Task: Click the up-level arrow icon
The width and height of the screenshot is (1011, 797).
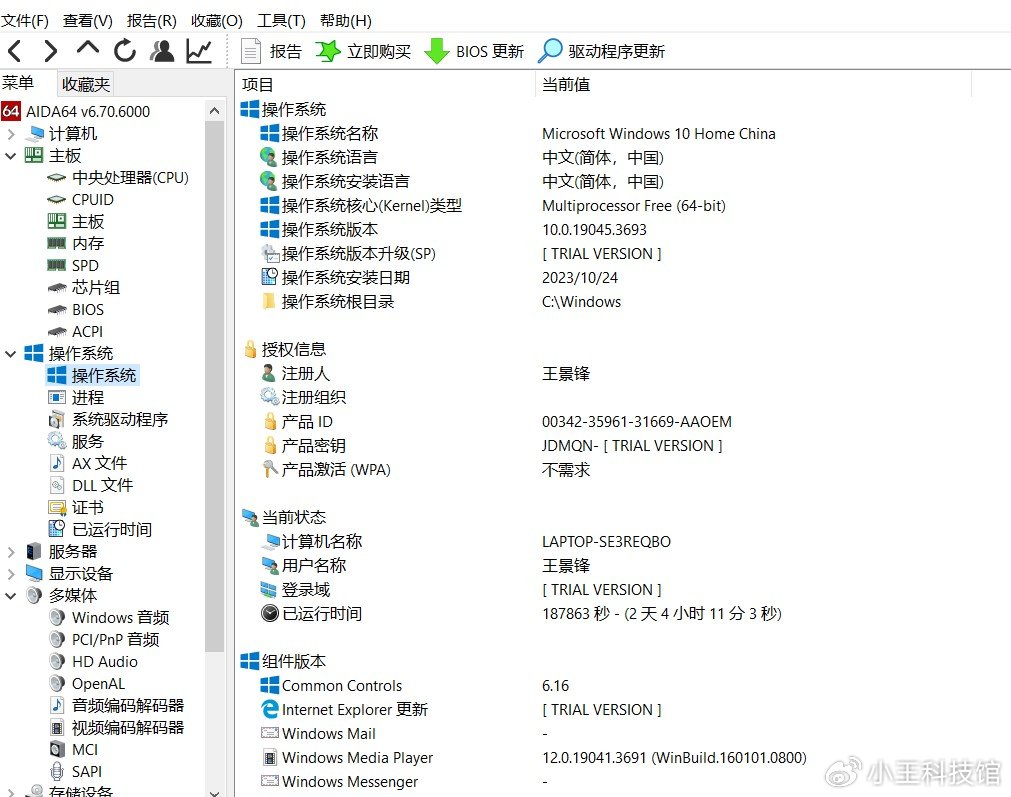Action: (88, 49)
